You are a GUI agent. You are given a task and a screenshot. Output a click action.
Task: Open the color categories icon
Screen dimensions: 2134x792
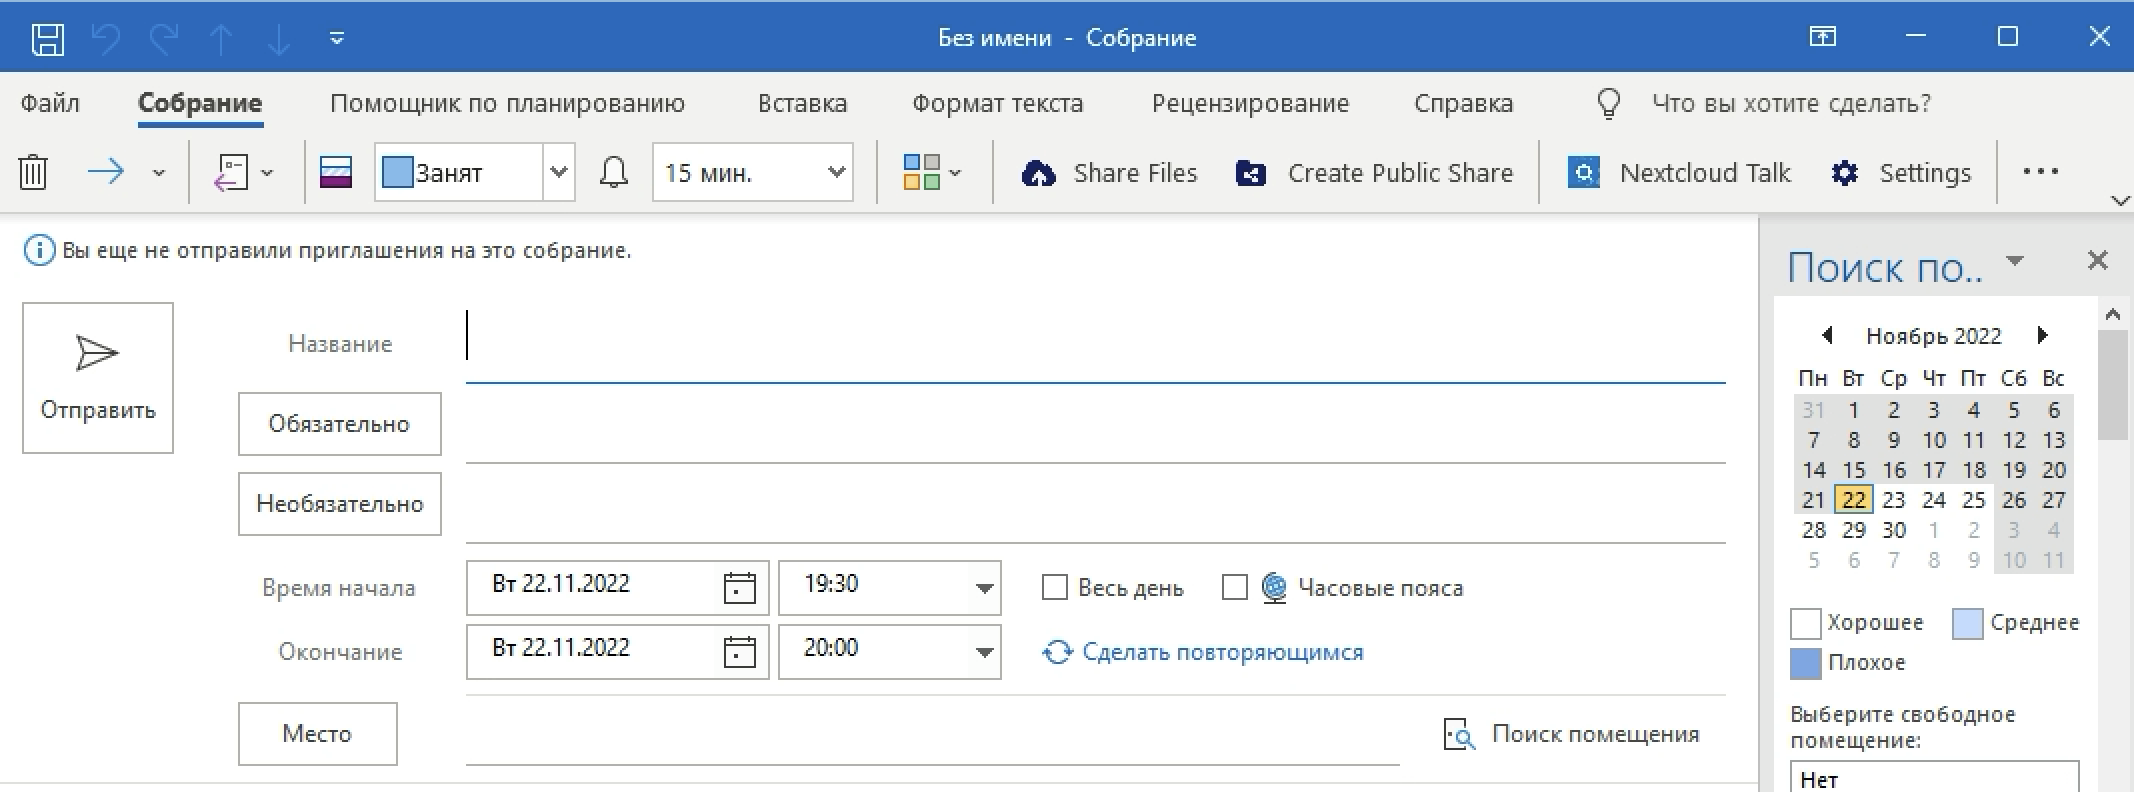[x=921, y=172]
